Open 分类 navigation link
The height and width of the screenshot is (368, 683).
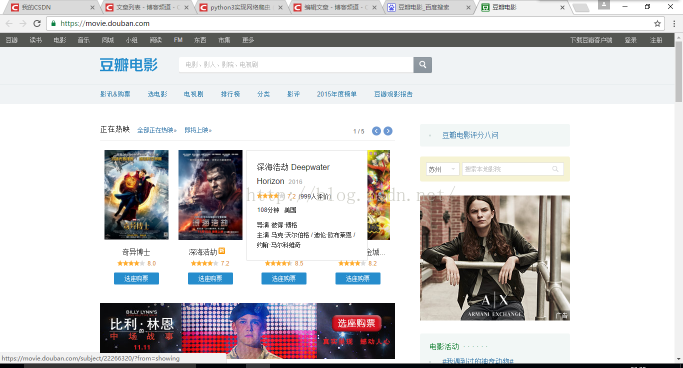click(x=263, y=94)
